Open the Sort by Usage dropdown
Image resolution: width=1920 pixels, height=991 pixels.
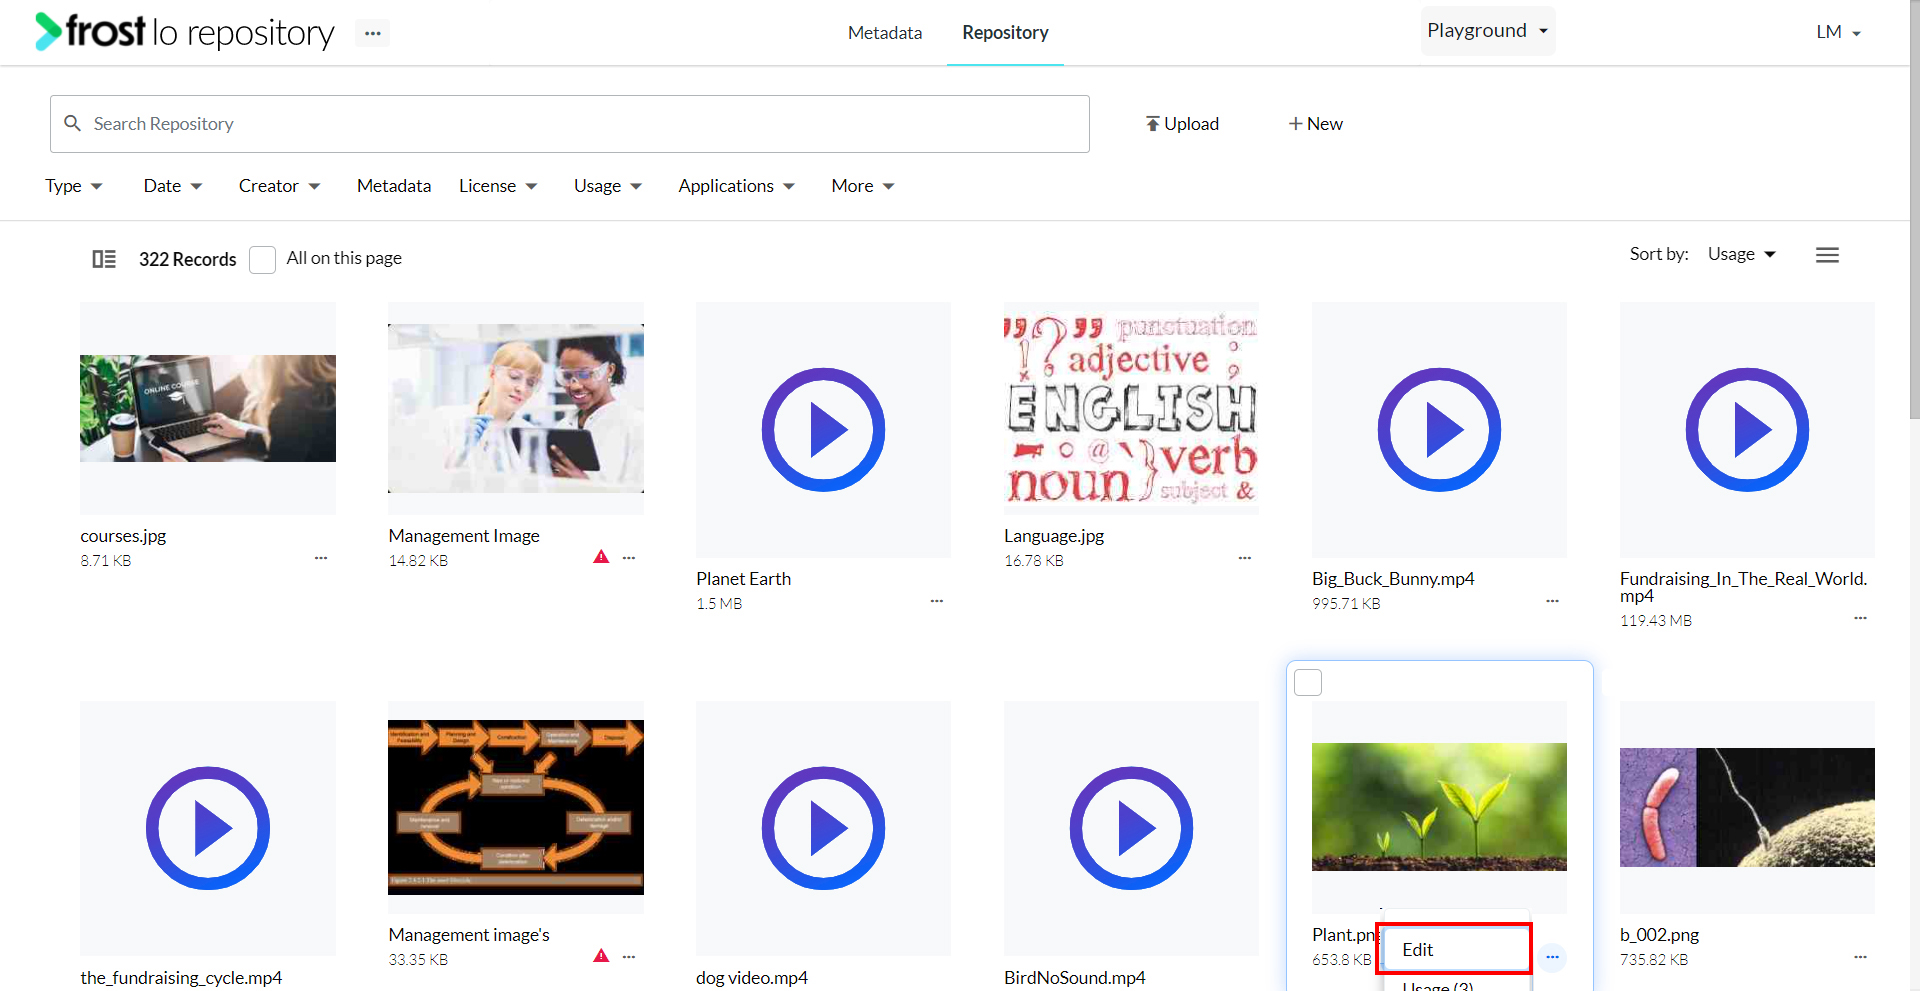[x=1741, y=254]
